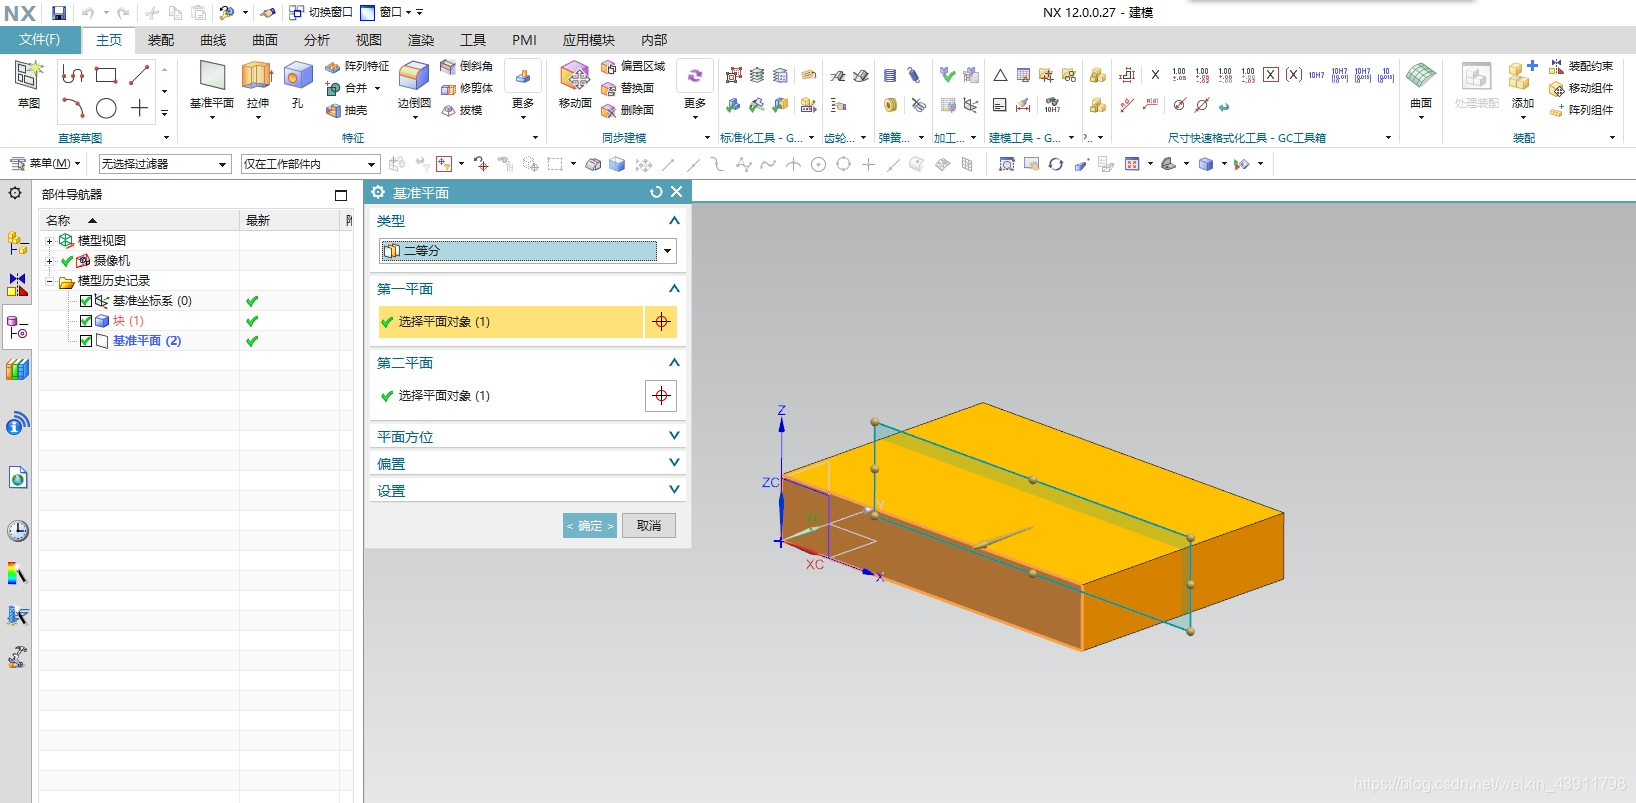Click the 草图 sketch icon

(x=29, y=76)
